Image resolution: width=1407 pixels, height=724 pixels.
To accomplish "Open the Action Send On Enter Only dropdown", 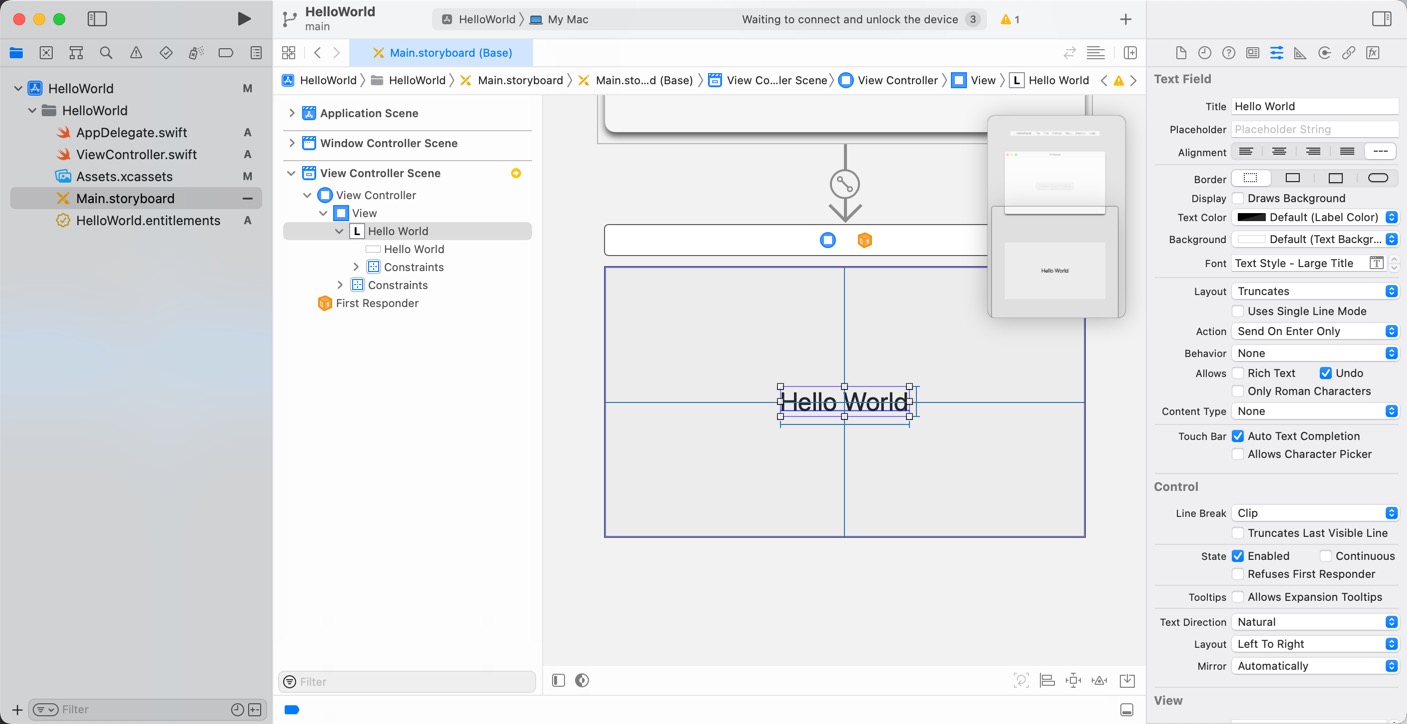I will pos(1315,331).
